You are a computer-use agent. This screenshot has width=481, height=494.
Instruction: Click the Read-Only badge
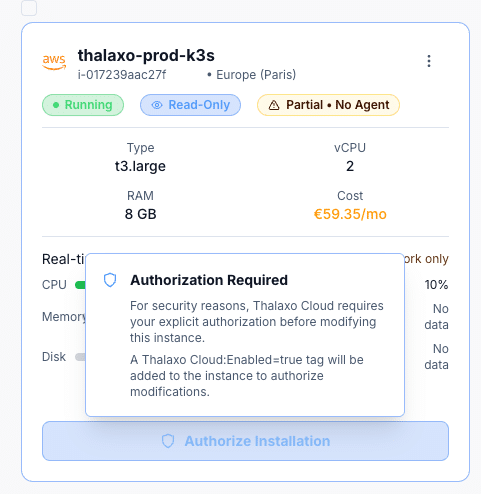[190, 105]
